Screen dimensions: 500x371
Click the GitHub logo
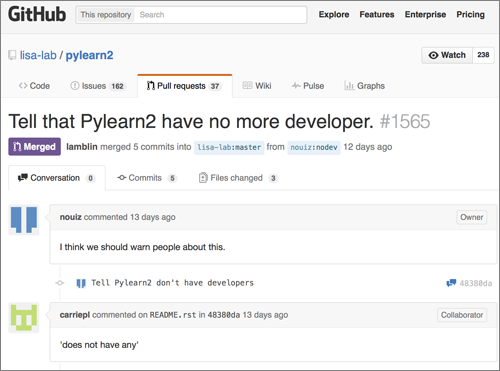(37, 15)
